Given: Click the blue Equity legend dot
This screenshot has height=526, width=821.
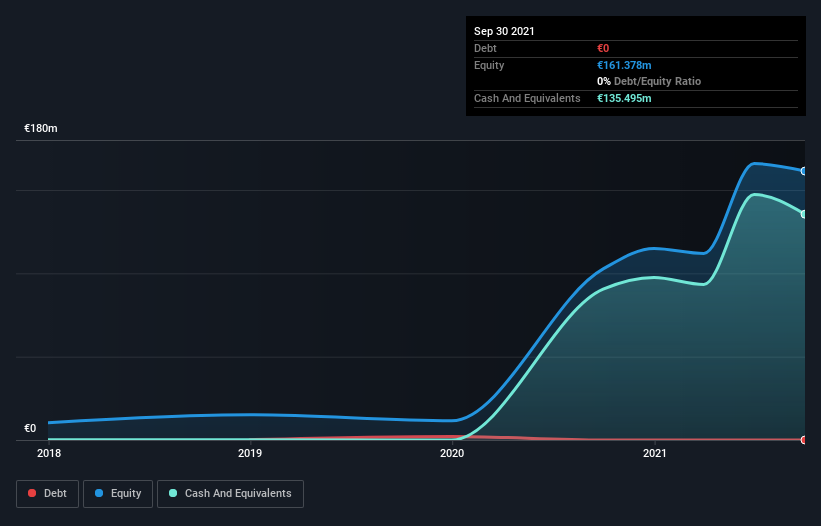Looking at the screenshot, I should point(99,493).
